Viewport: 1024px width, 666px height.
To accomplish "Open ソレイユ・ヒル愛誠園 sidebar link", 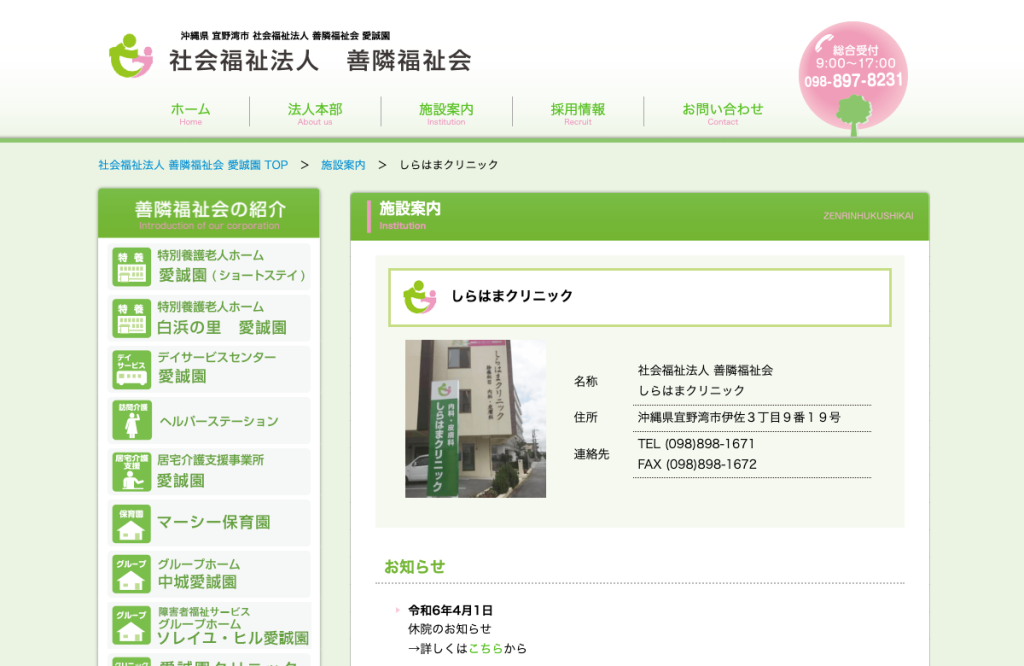I will pyautogui.click(x=209, y=624).
